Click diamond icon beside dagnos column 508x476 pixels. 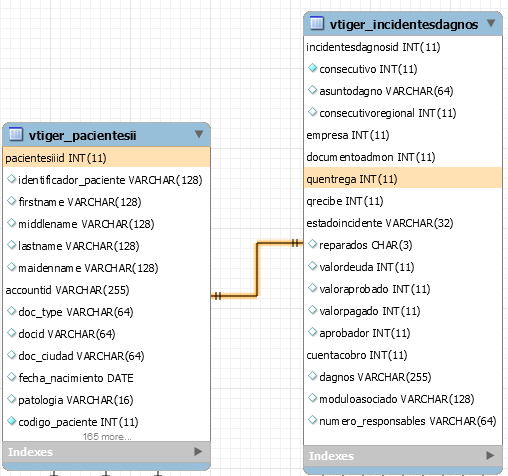[x=312, y=376]
